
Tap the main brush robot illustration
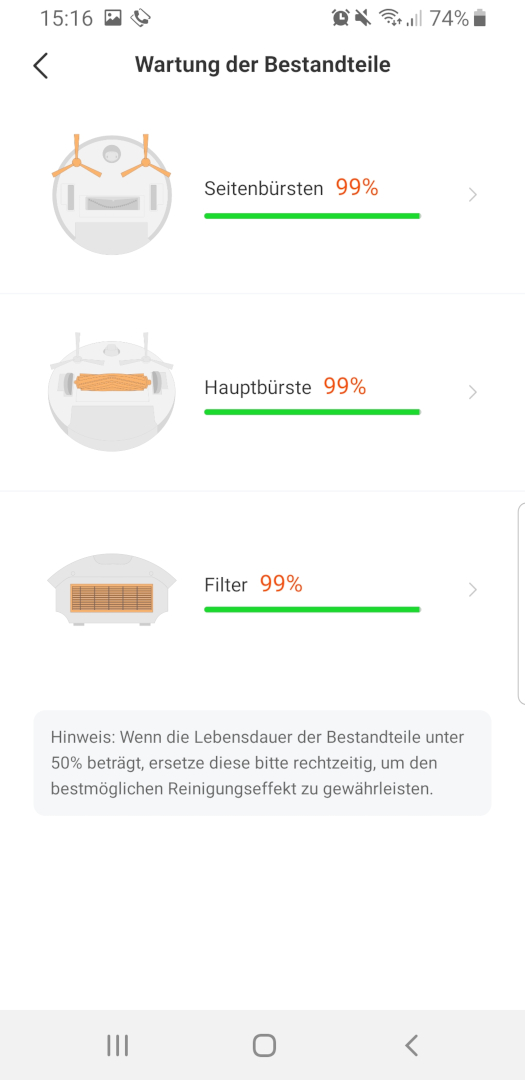click(x=112, y=391)
